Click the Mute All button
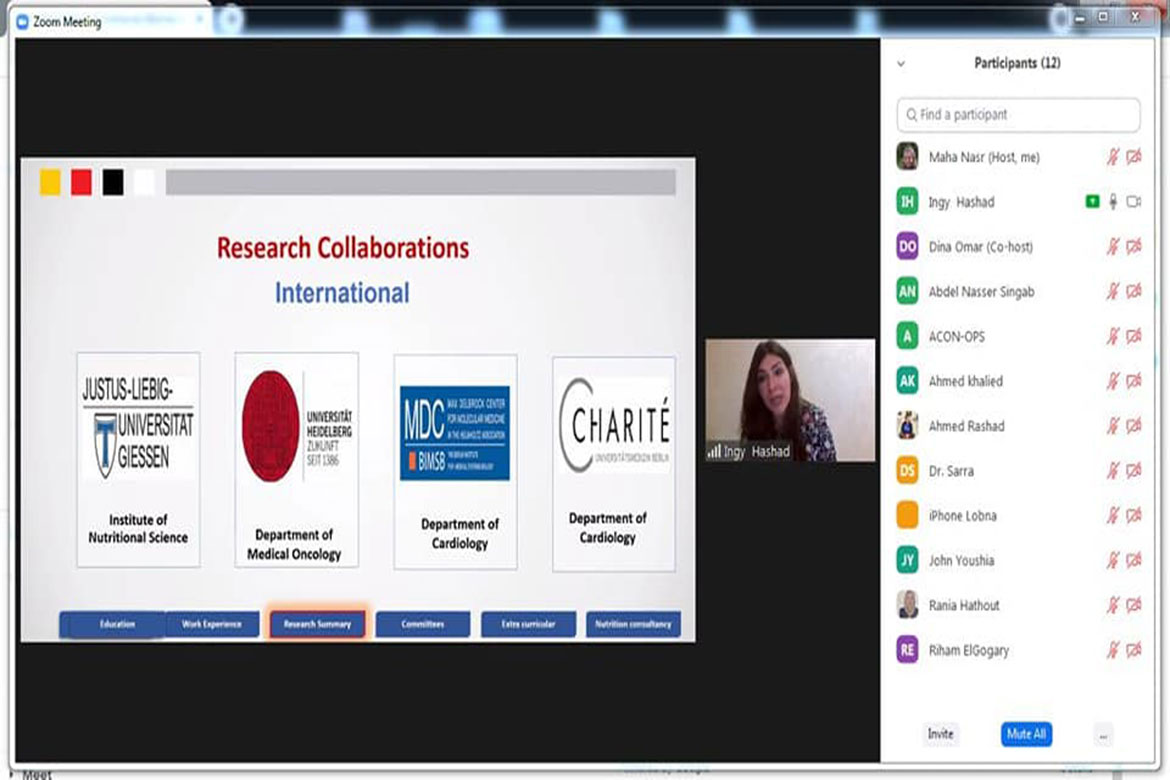 (x=1026, y=734)
